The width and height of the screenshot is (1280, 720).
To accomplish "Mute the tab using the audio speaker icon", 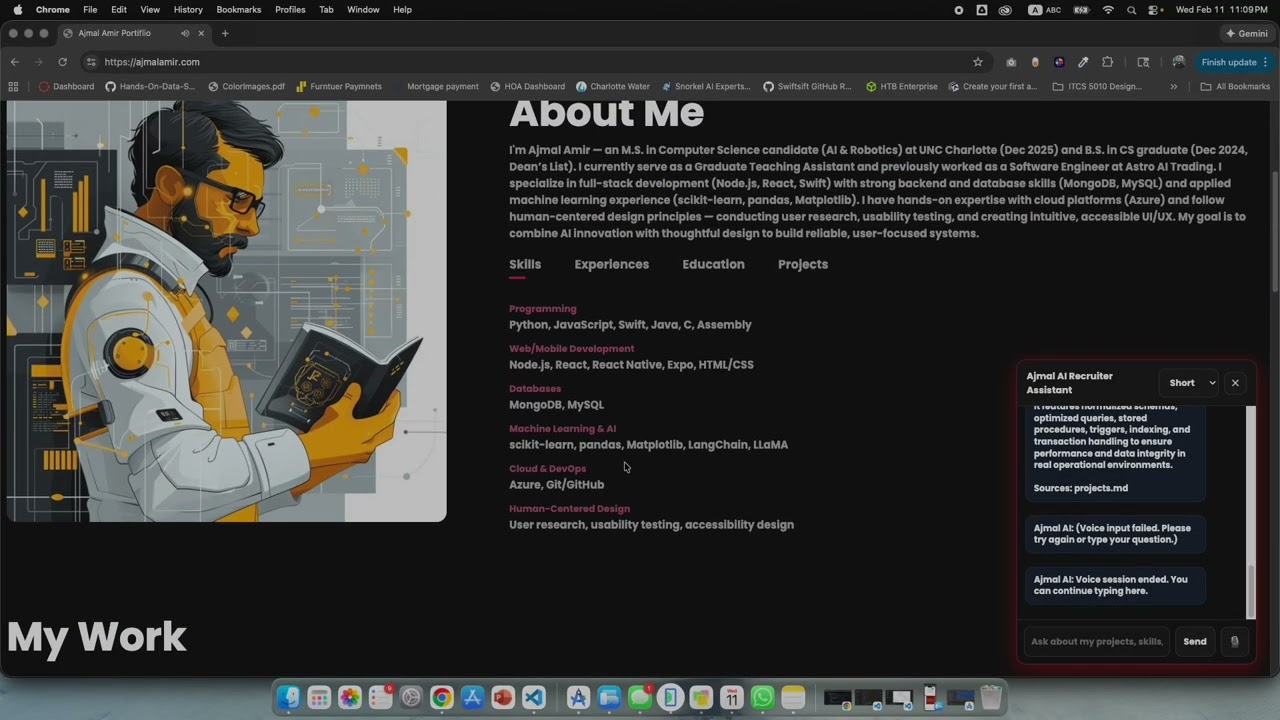I will (185, 33).
